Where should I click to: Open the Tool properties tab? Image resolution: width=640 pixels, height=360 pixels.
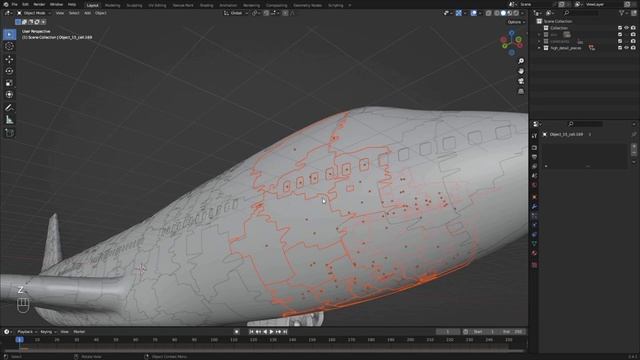coord(535,136)
